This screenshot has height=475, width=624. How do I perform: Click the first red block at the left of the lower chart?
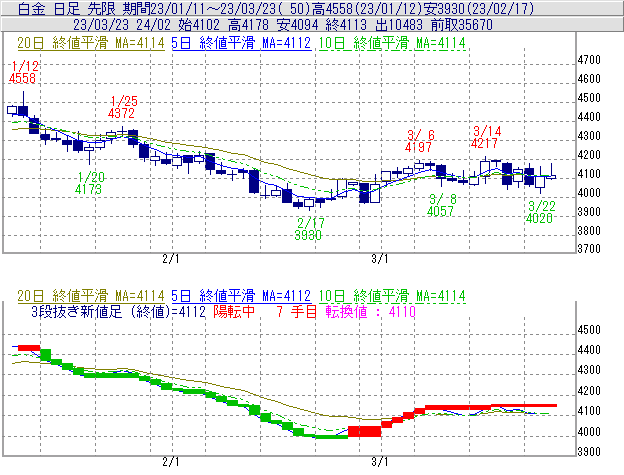coord(29,348)
